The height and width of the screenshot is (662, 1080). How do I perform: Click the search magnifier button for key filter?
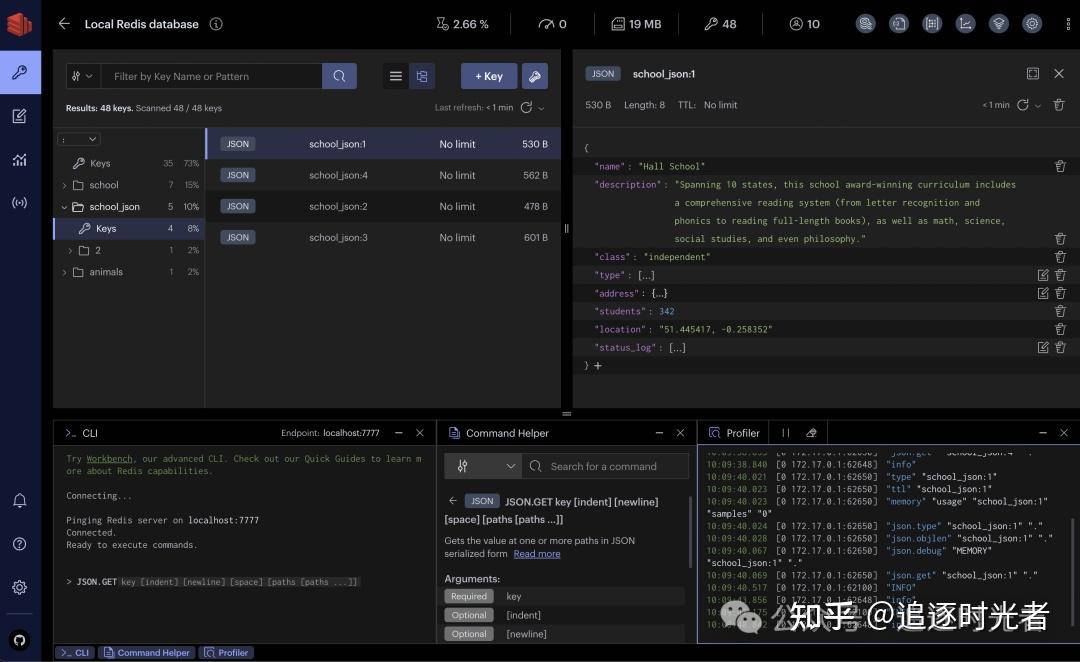pyautogui.click(x=339, y=76)
